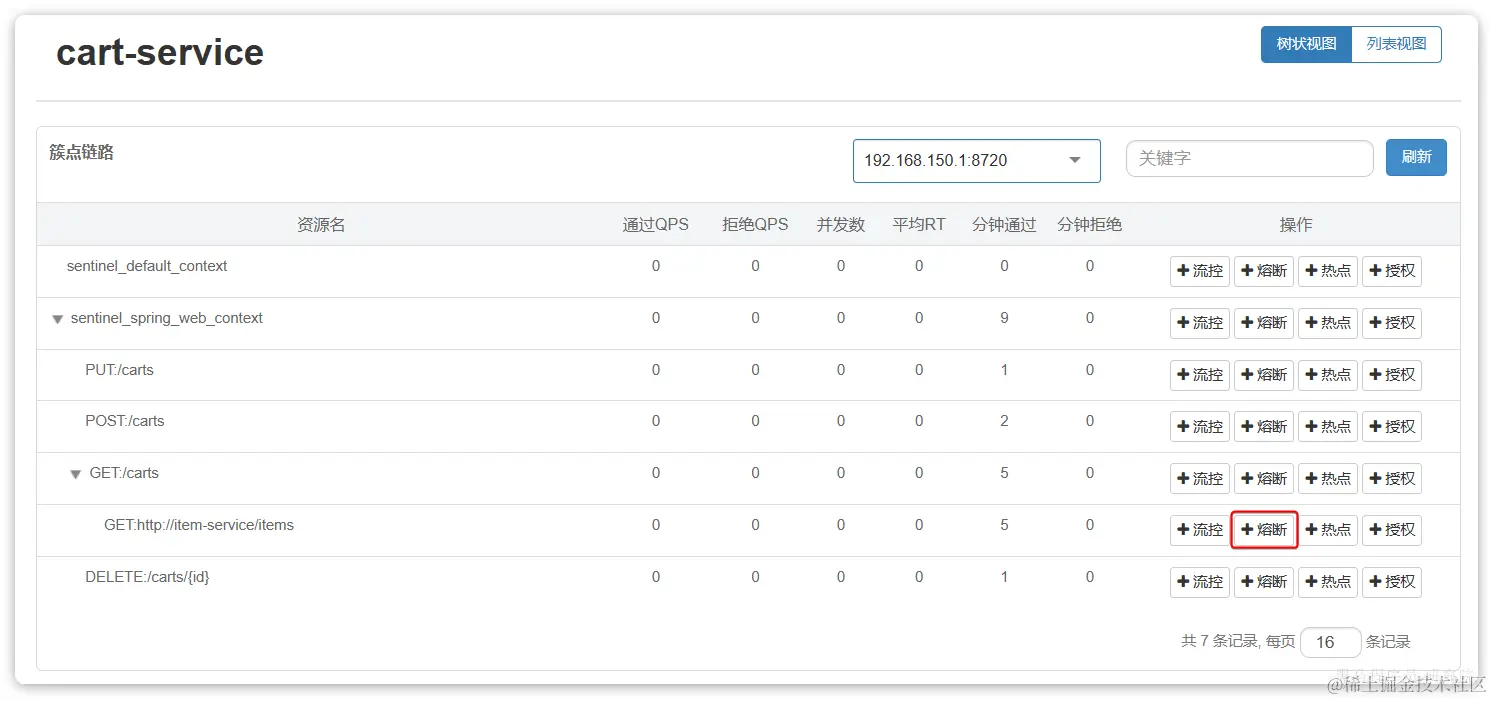Add 授权 rule for GET:http://item-service/items
1493x701 pixels.
click(x=1392, y=530)
